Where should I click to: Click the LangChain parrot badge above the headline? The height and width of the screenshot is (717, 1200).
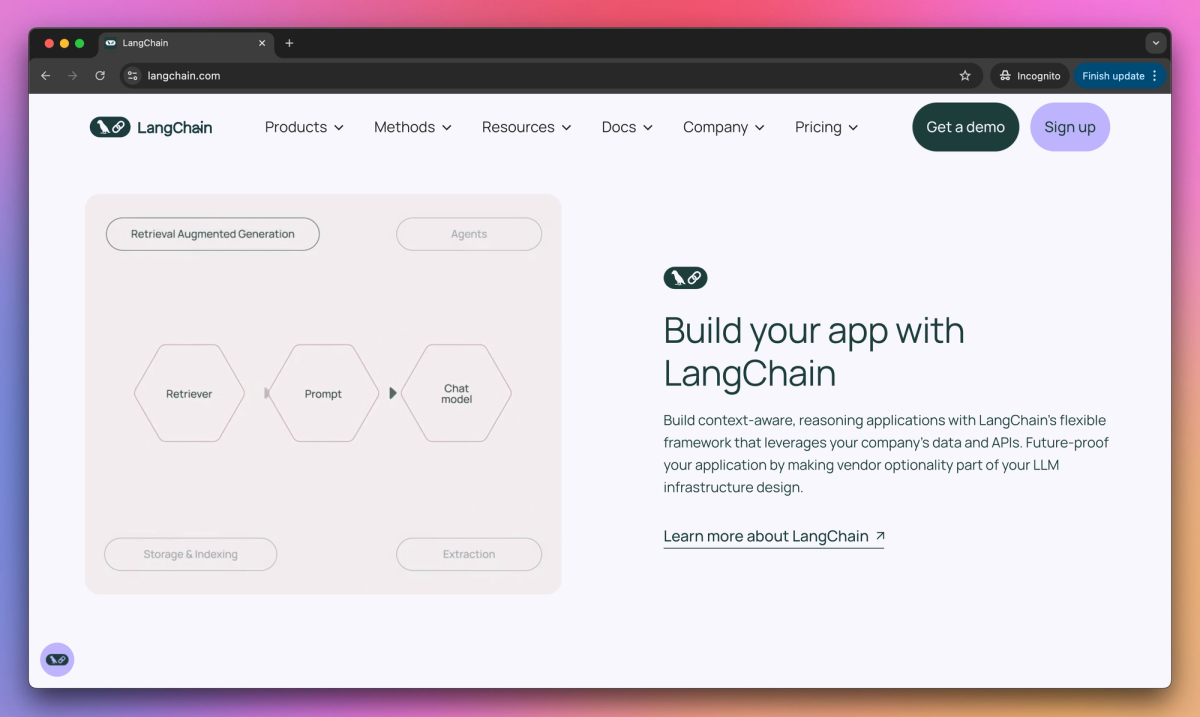tap(685, 278)
